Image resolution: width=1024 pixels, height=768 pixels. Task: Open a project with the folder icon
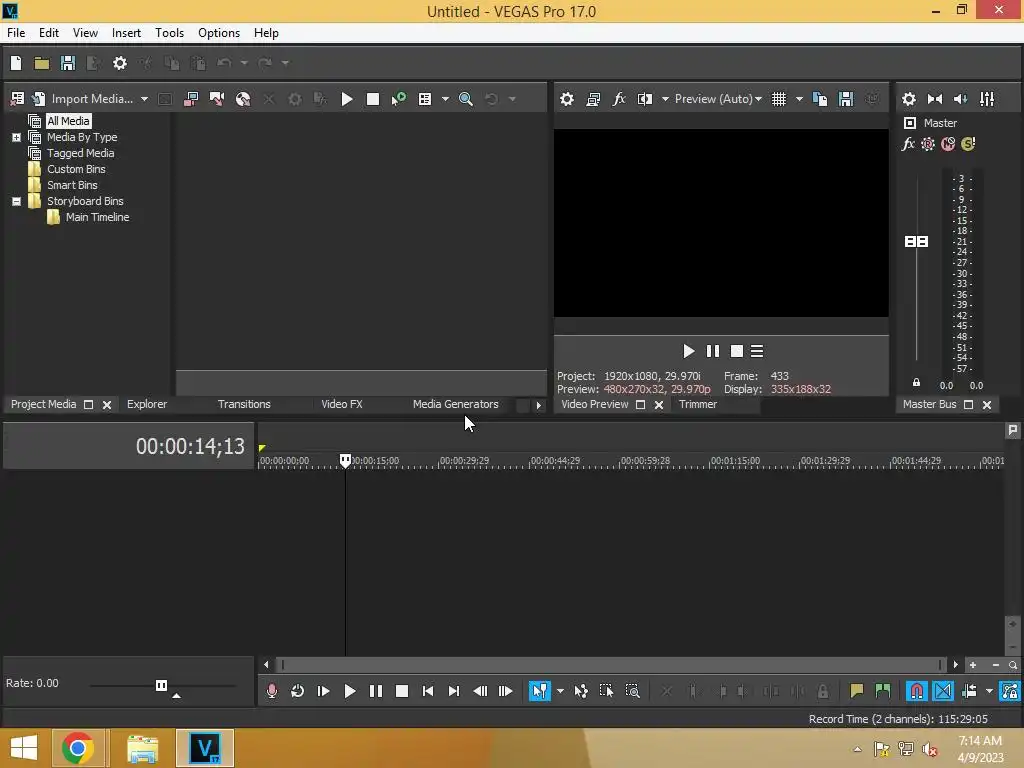click(42, 63)
